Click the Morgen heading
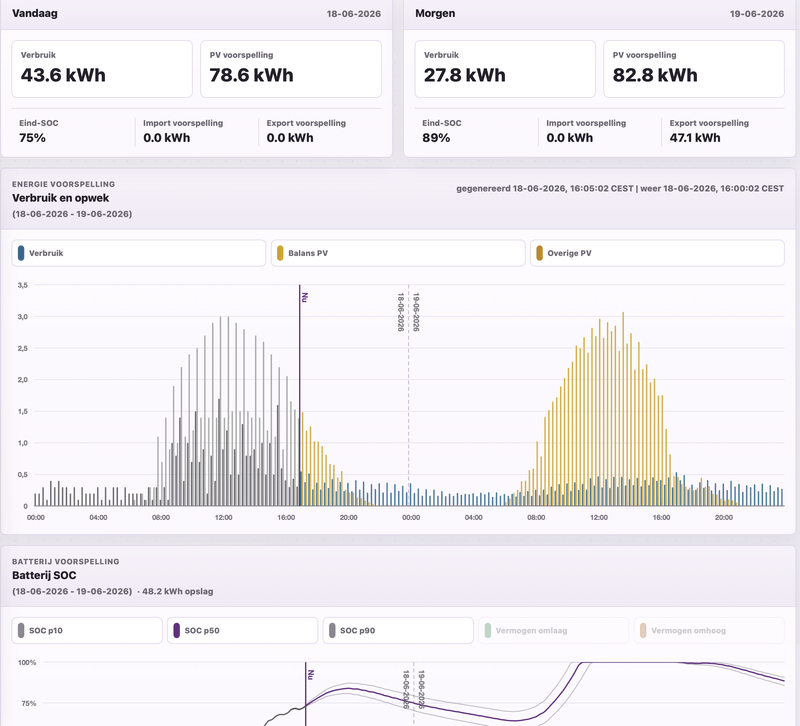The image size is (800, 726). click(x=435, y=13)
